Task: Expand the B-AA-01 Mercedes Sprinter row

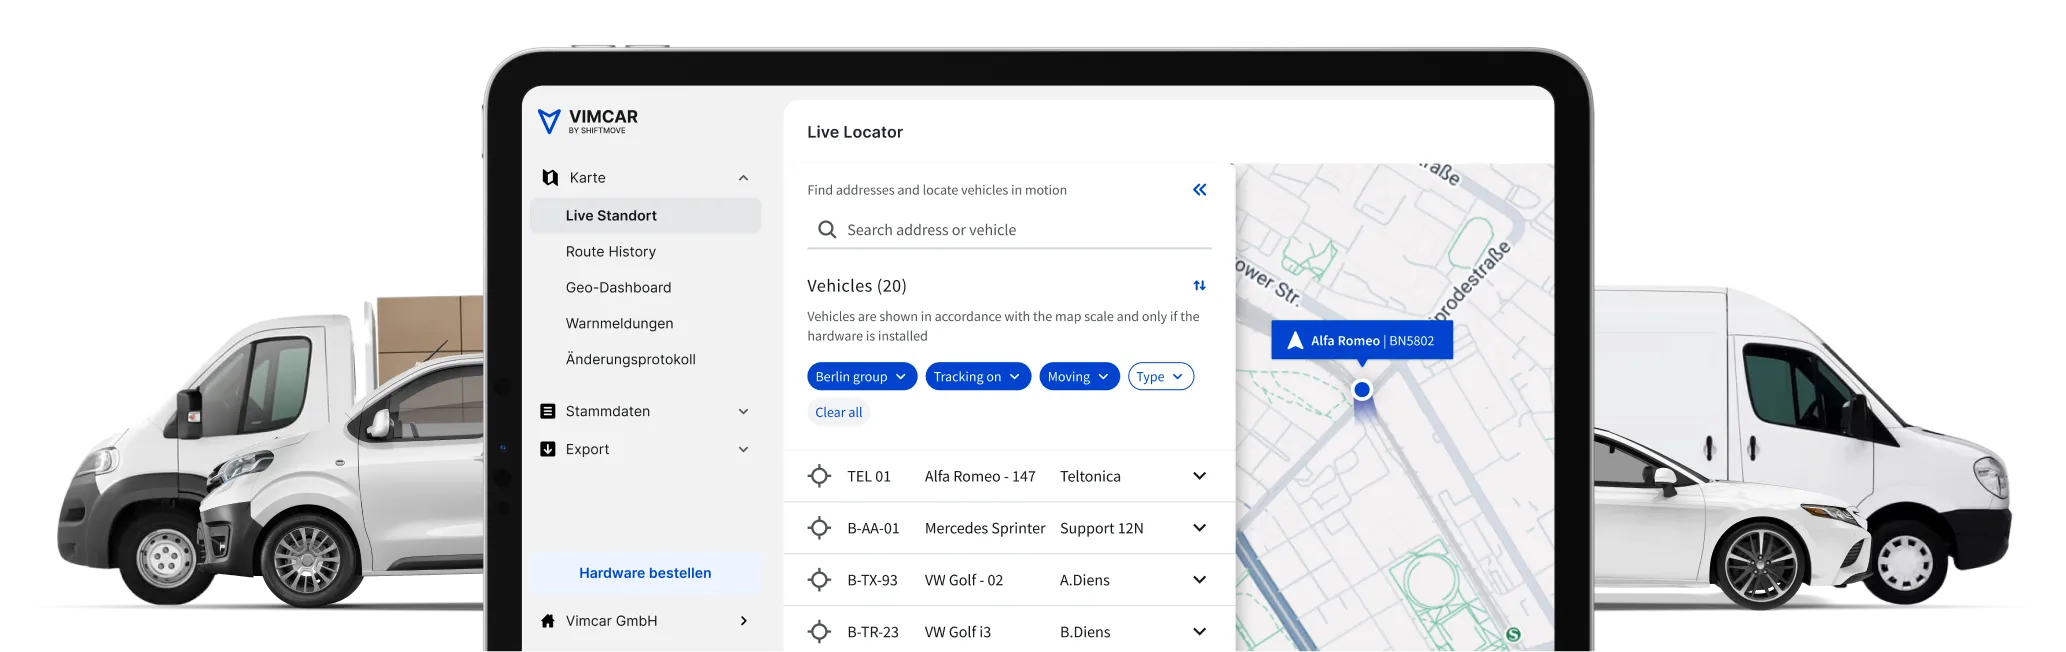Action: (1200, 528)
